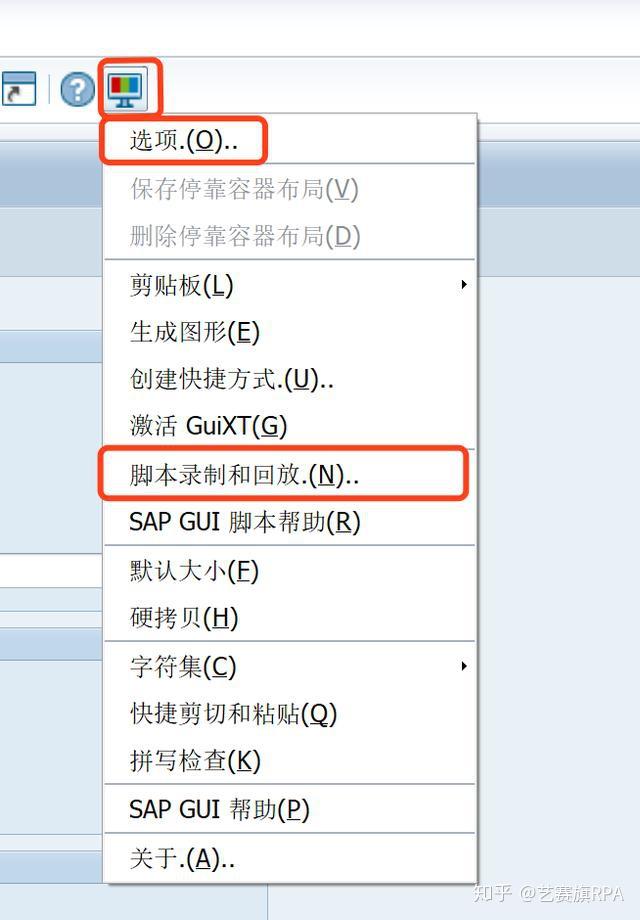Open the blue question mark help icon

(77, 89)
